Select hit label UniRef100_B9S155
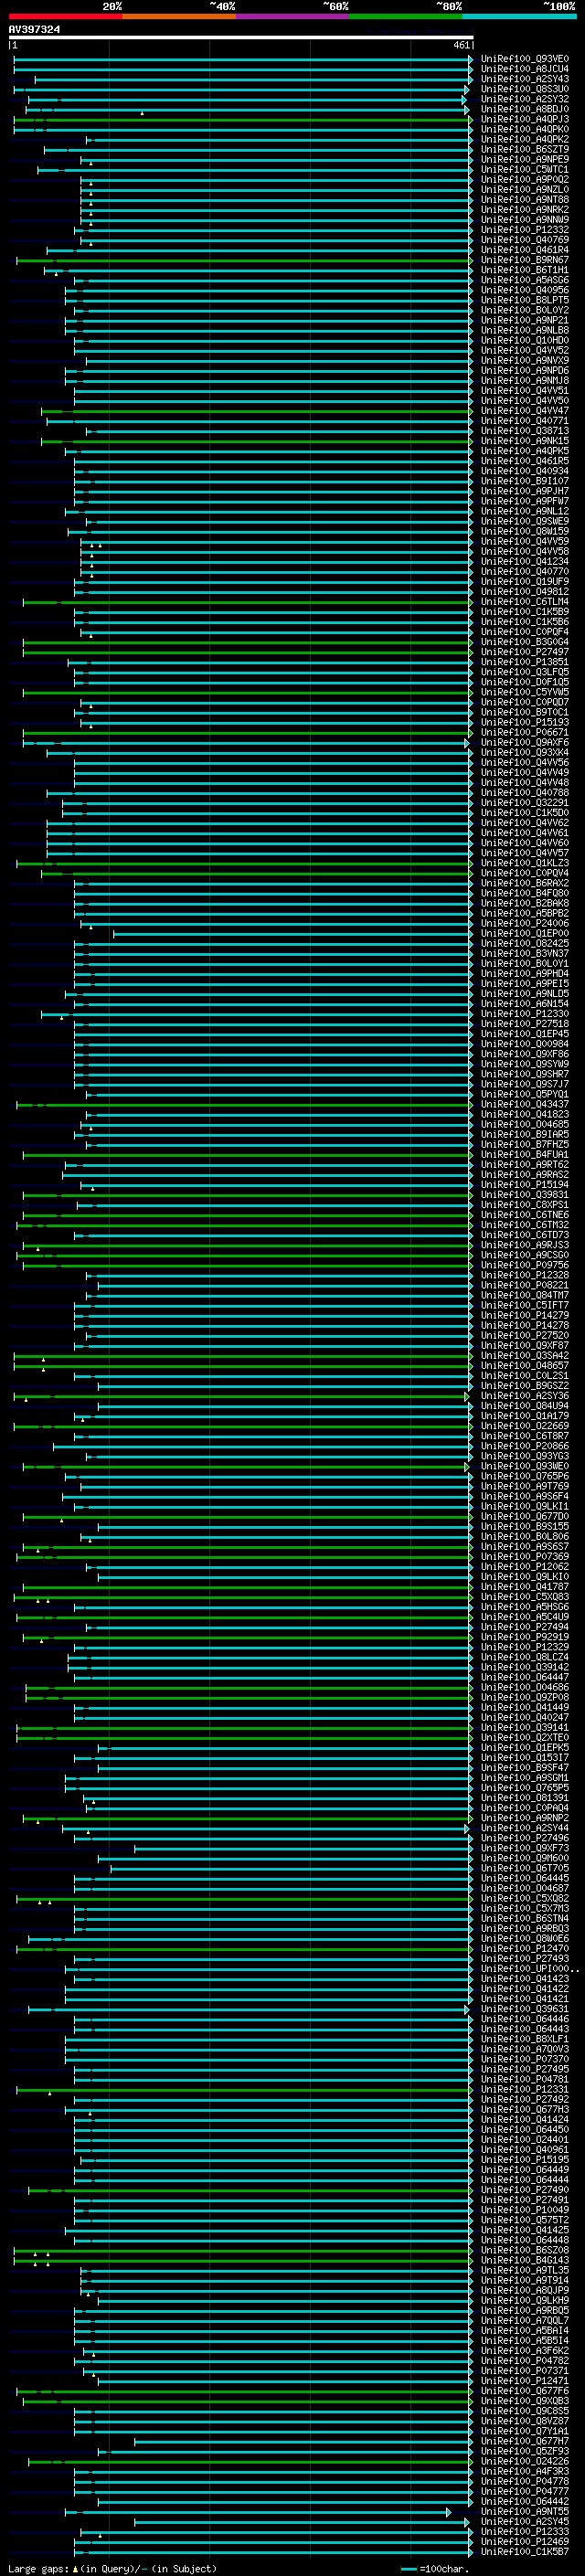Viewport: 585px width, 2576px height. click(x=524, y=1526)
